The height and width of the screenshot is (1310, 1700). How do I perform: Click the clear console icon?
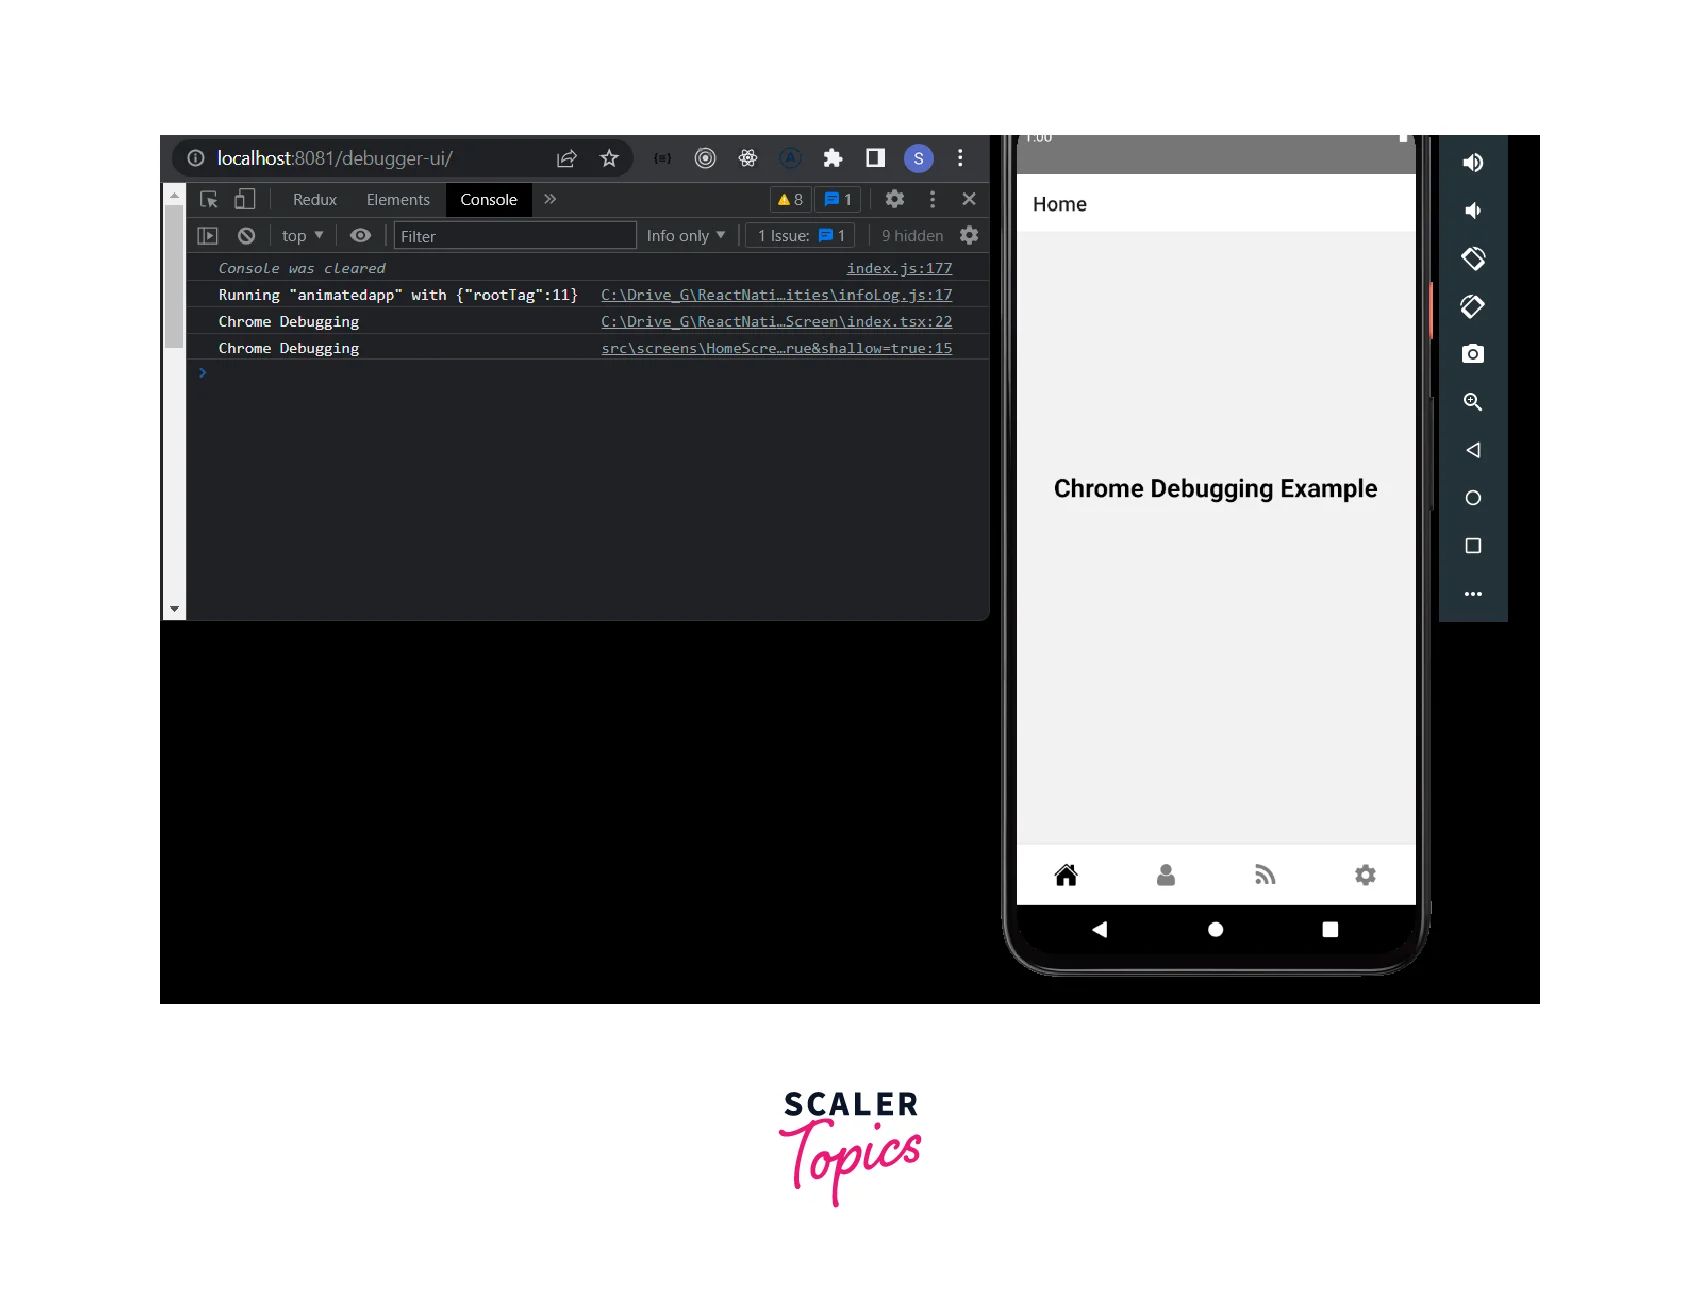click(246, 236)
